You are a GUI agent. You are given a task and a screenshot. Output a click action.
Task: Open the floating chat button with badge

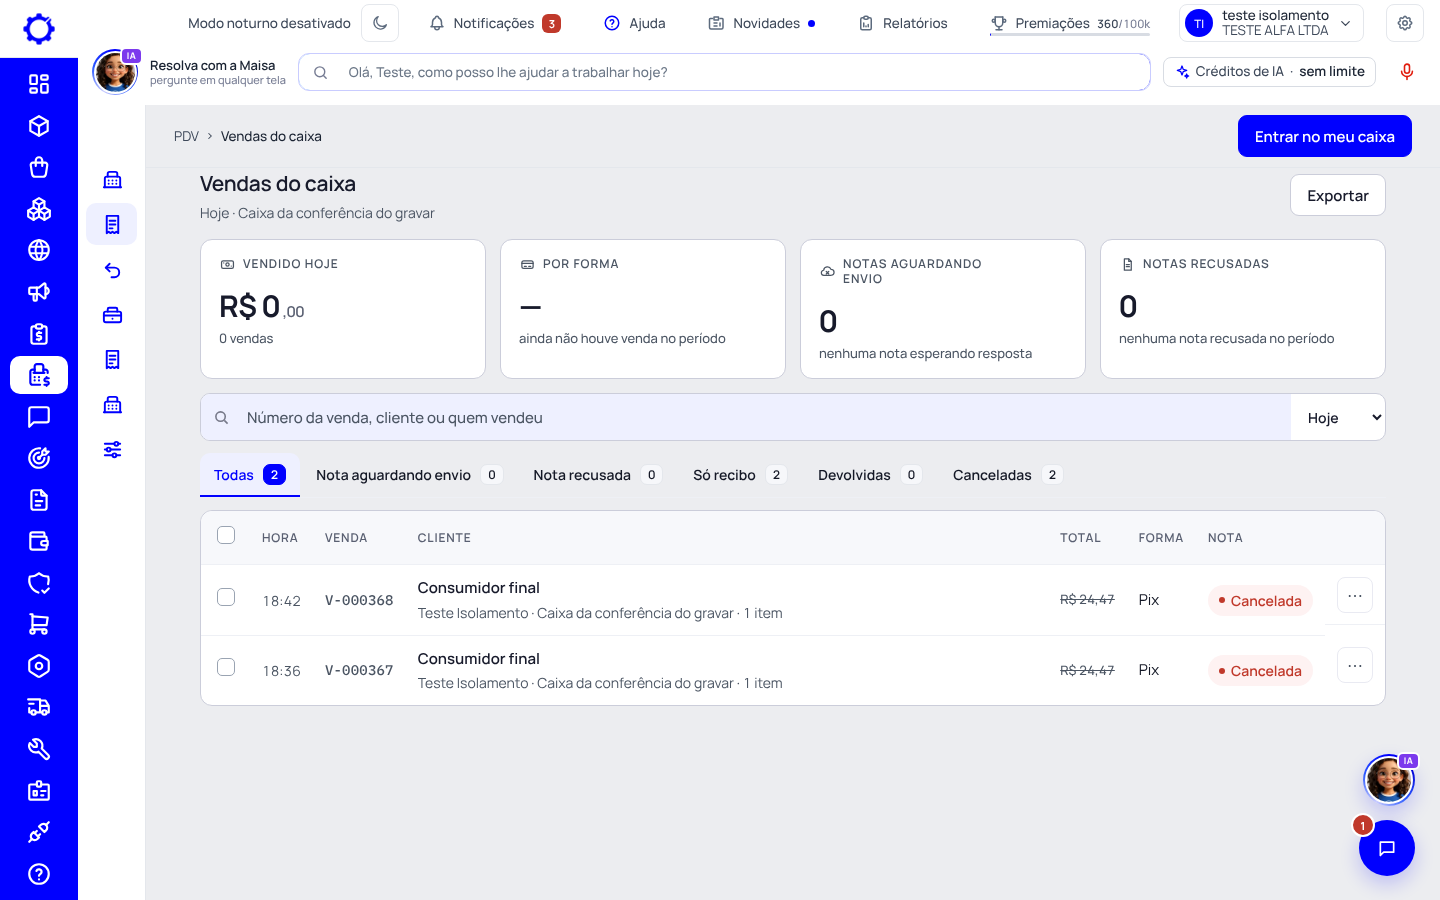coord(1387,848)
